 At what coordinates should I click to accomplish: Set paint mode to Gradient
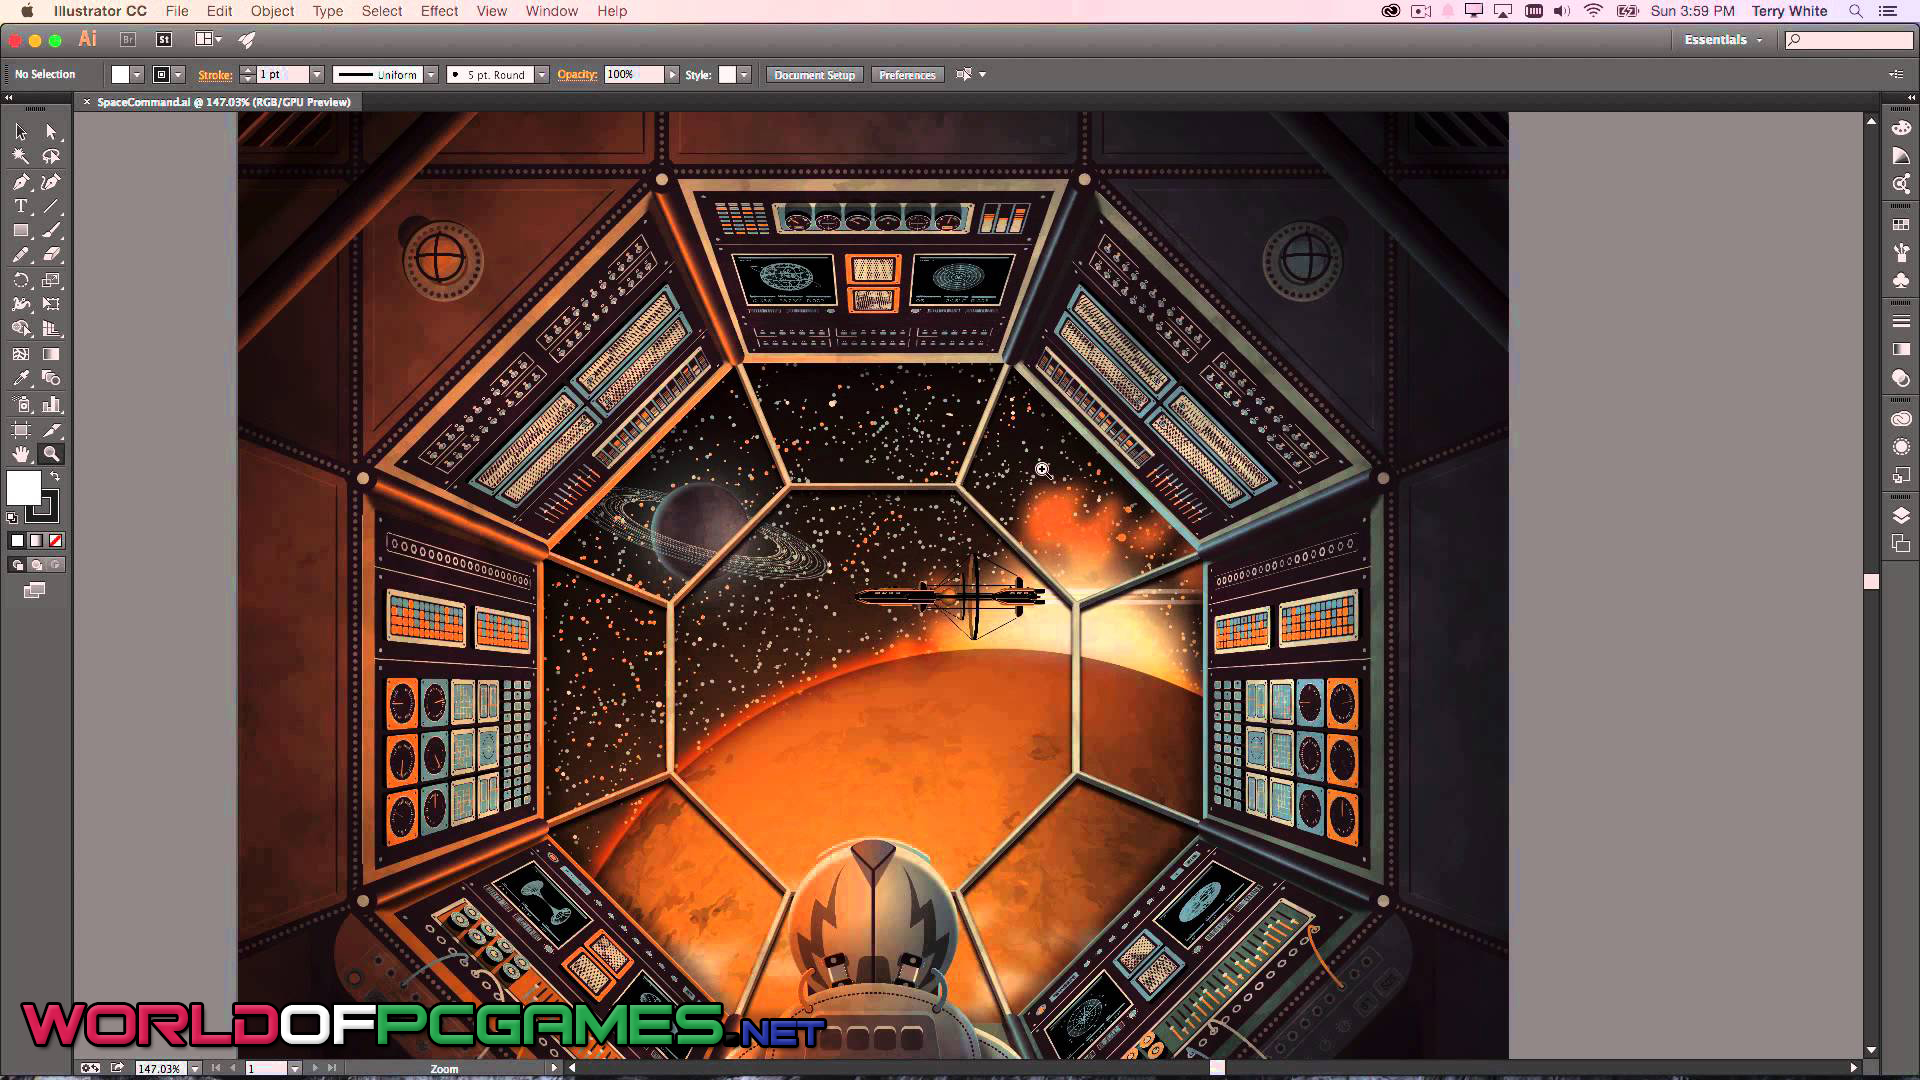click(36, 541)
